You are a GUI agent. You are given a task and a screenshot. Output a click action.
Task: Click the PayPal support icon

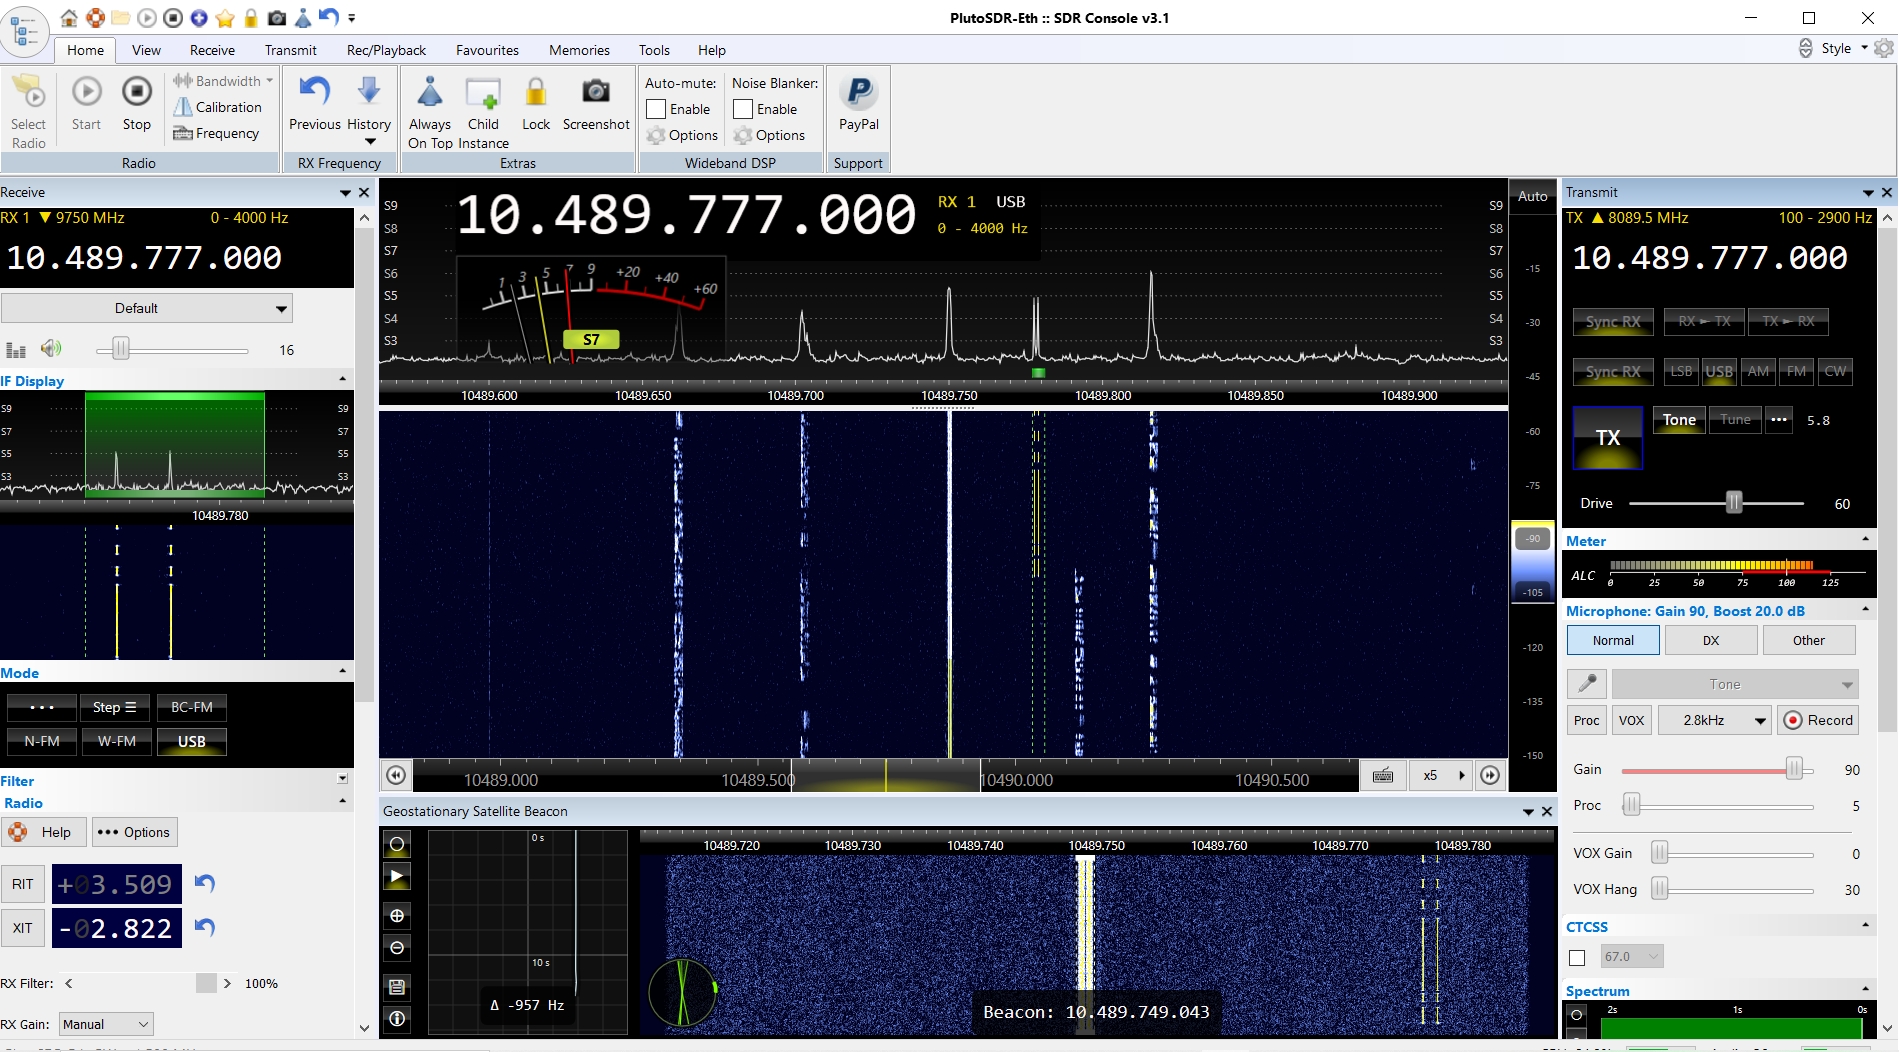coord(858,94)
